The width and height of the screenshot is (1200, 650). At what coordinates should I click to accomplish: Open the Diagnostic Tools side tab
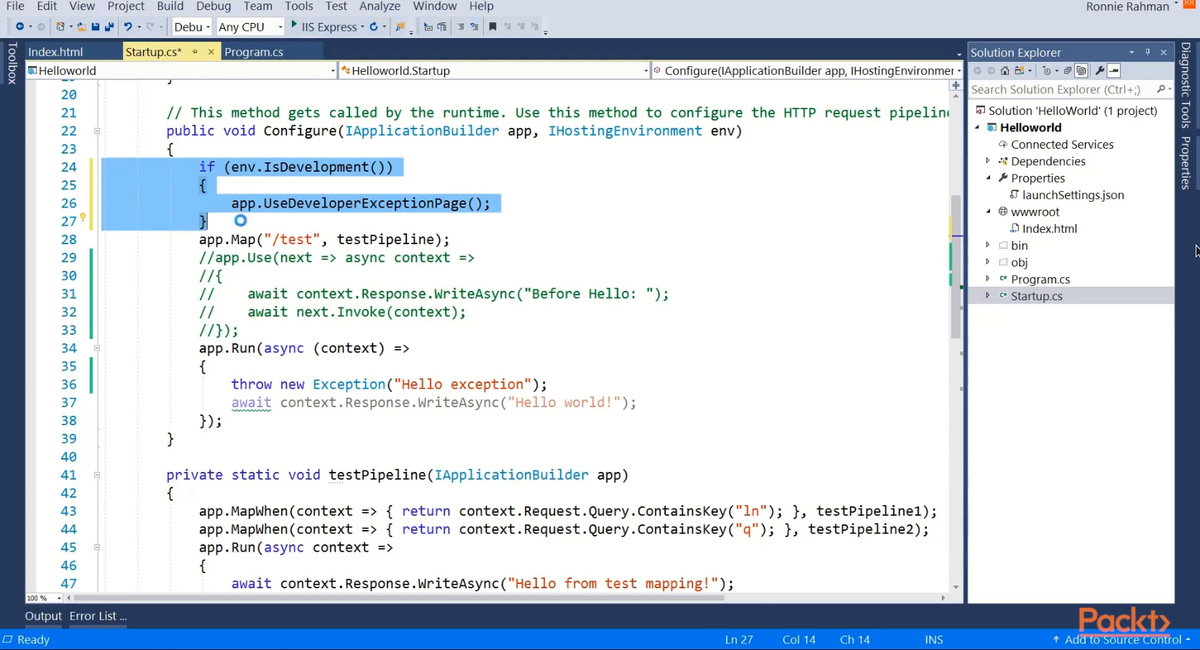(1186, 85)
